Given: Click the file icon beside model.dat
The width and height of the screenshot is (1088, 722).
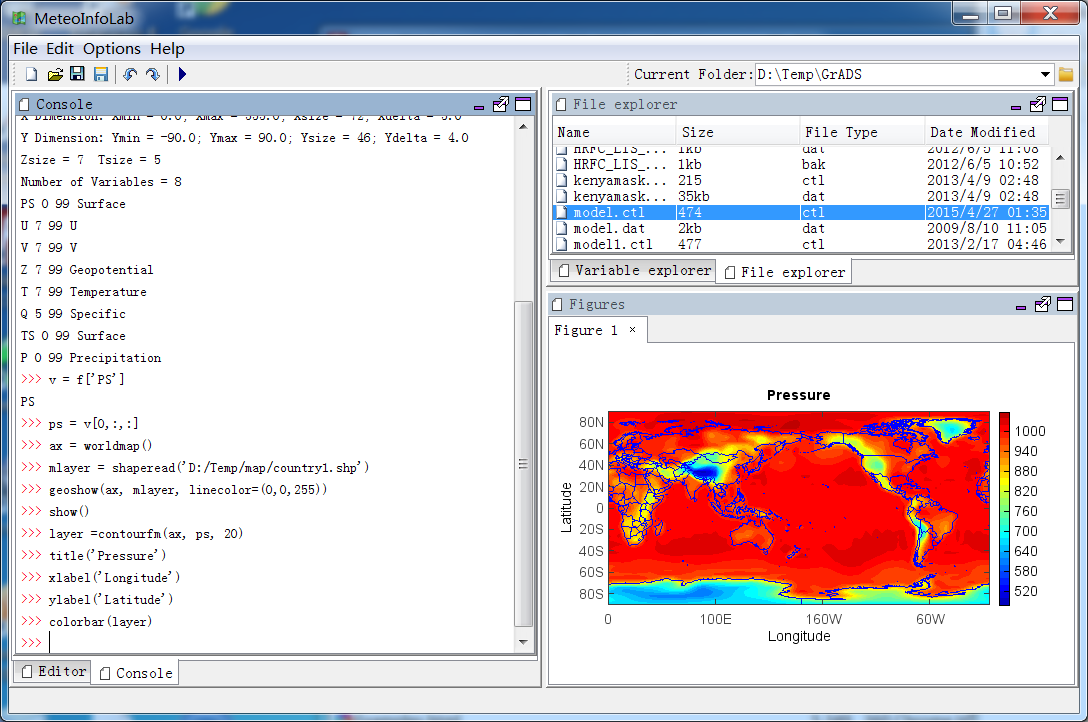Looking at the screenshot, I should point(562,228).
